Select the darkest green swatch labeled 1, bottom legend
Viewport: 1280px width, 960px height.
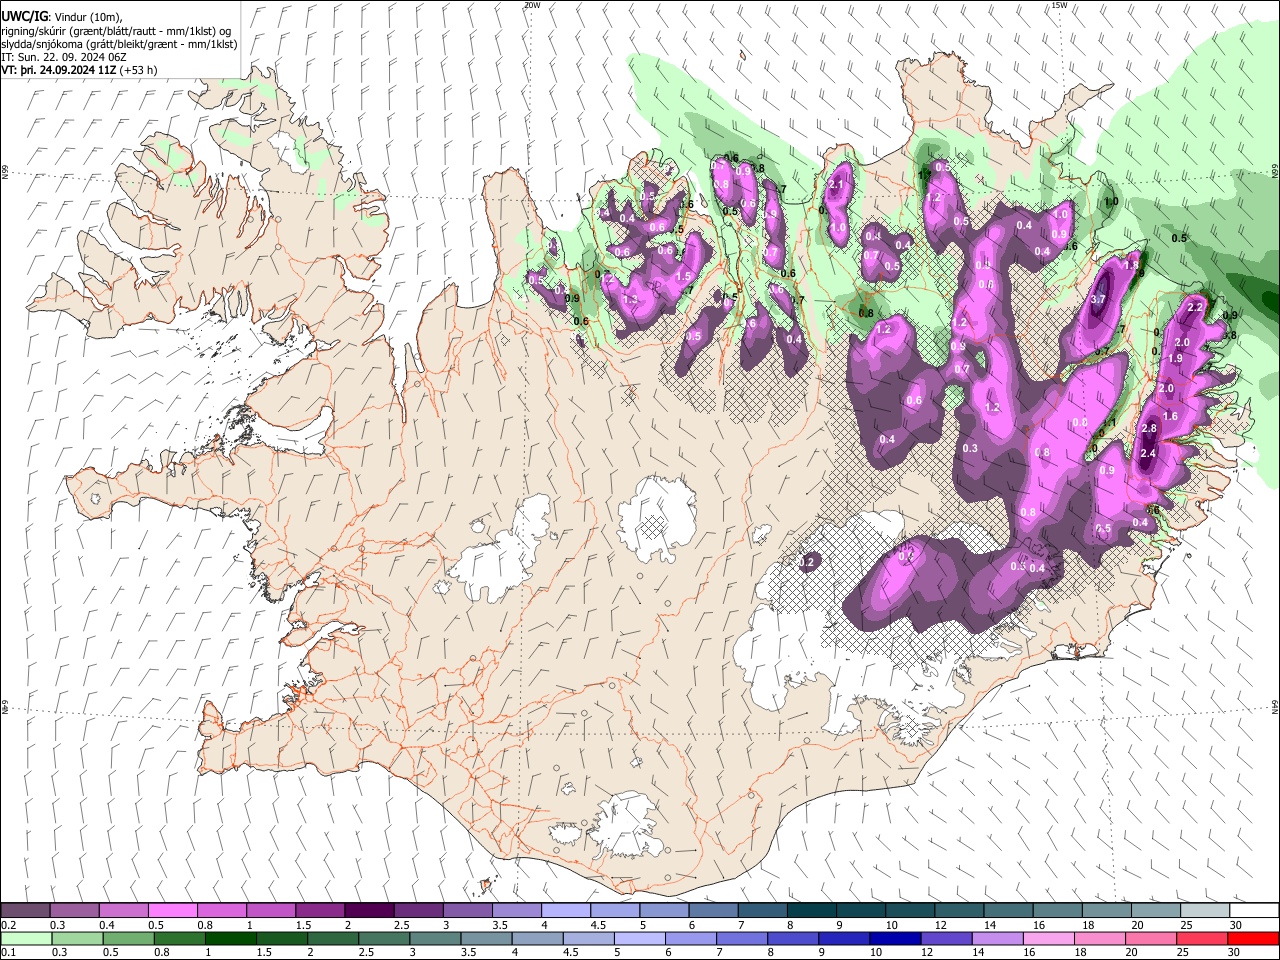tap(230, 938)
